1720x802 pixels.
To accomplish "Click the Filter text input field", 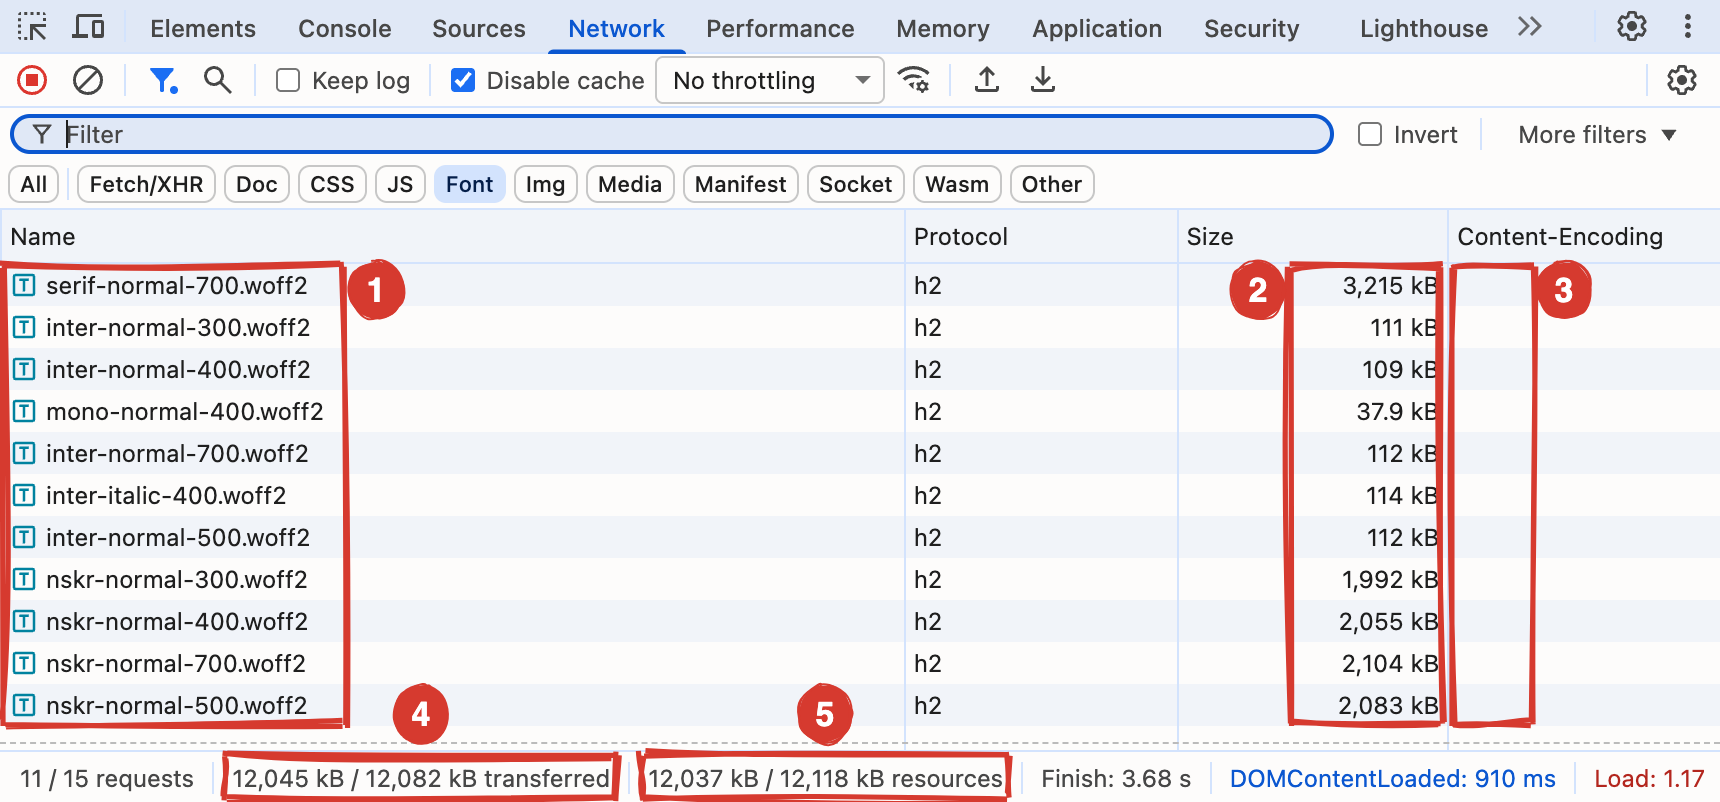I will pos(671,134).
